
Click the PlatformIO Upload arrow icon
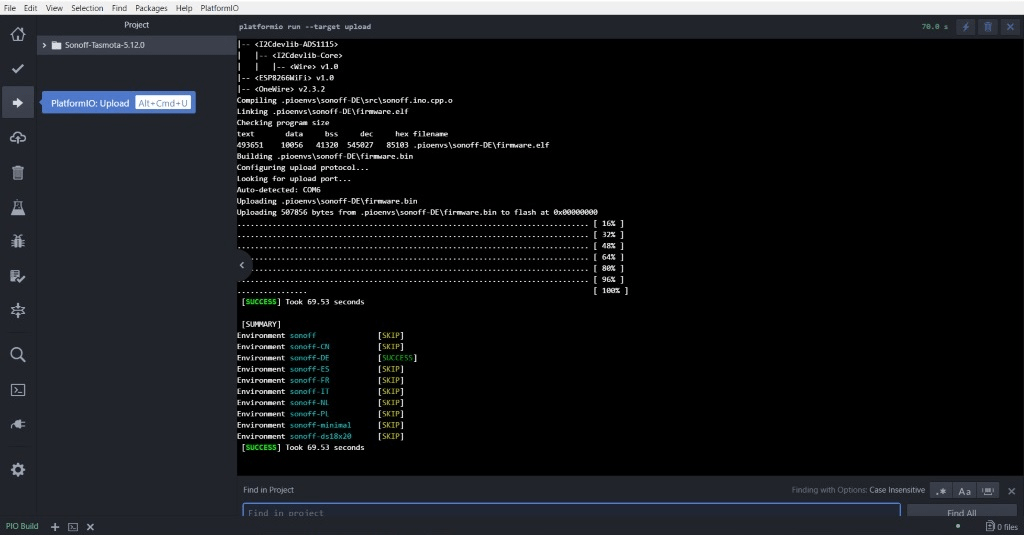17,102
